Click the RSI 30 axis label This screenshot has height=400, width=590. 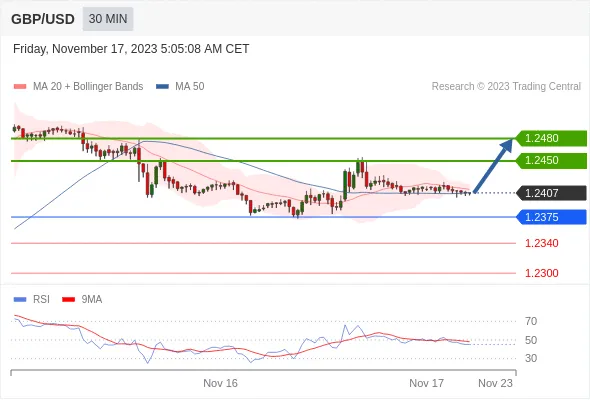(531, 358)
